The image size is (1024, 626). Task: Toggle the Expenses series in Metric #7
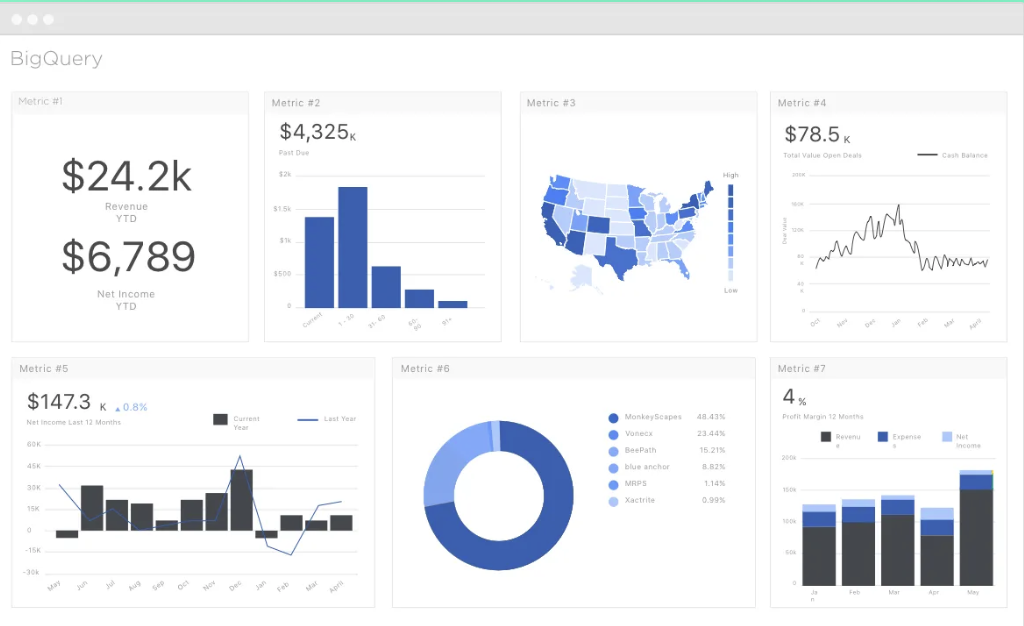[881, 437]
